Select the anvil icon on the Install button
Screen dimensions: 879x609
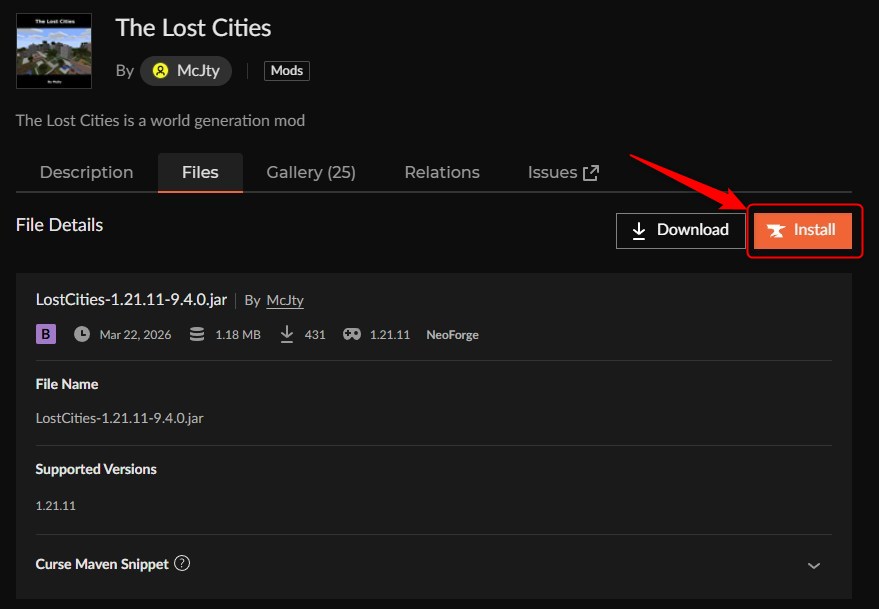point(778,230)
